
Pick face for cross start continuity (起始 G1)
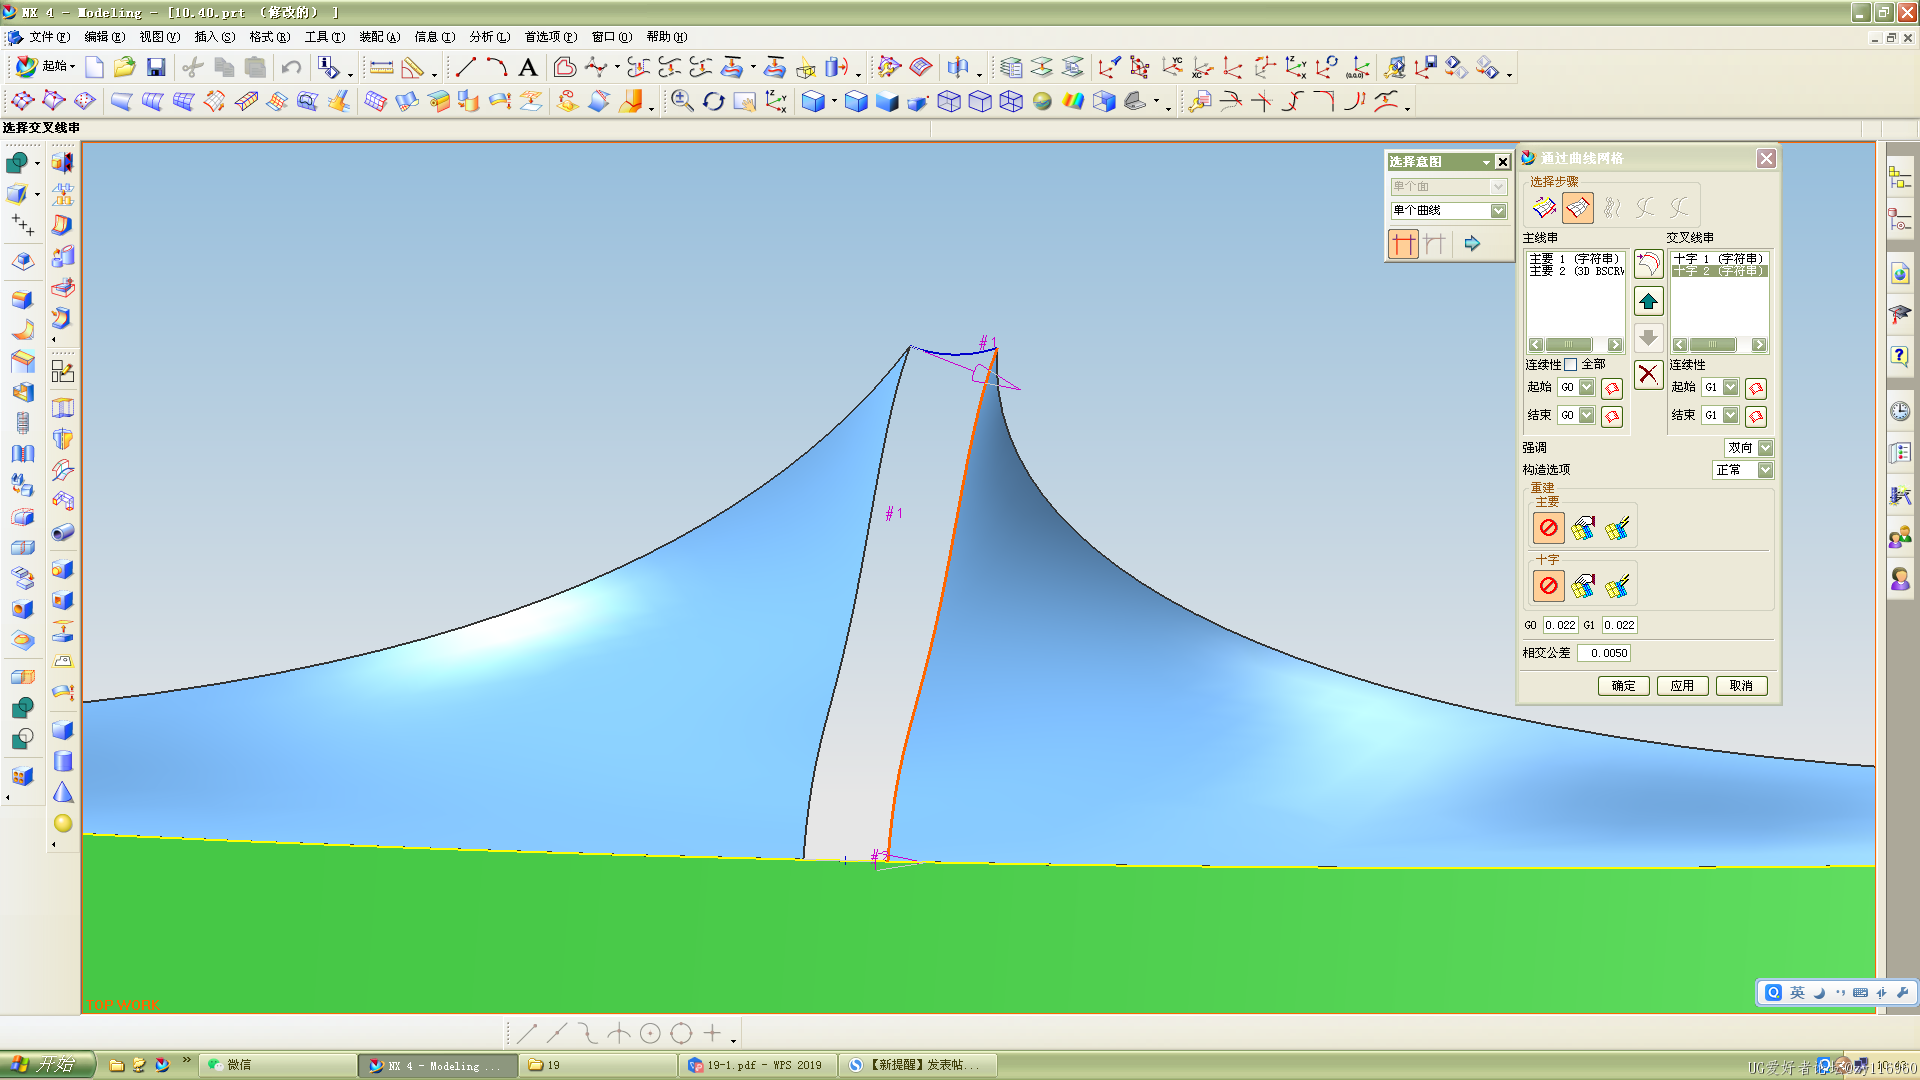1756,388
